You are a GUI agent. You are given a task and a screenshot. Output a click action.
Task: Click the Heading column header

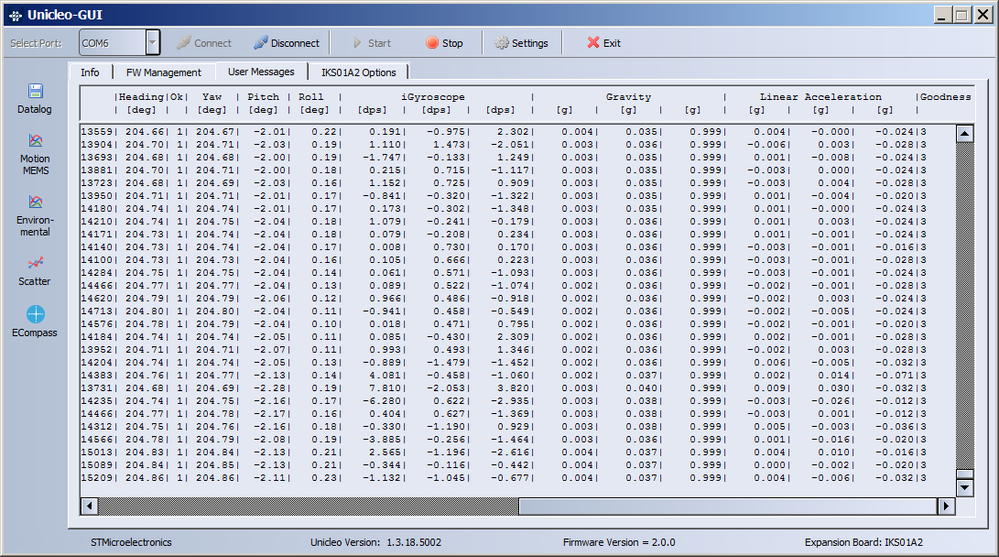click(141, 97)
